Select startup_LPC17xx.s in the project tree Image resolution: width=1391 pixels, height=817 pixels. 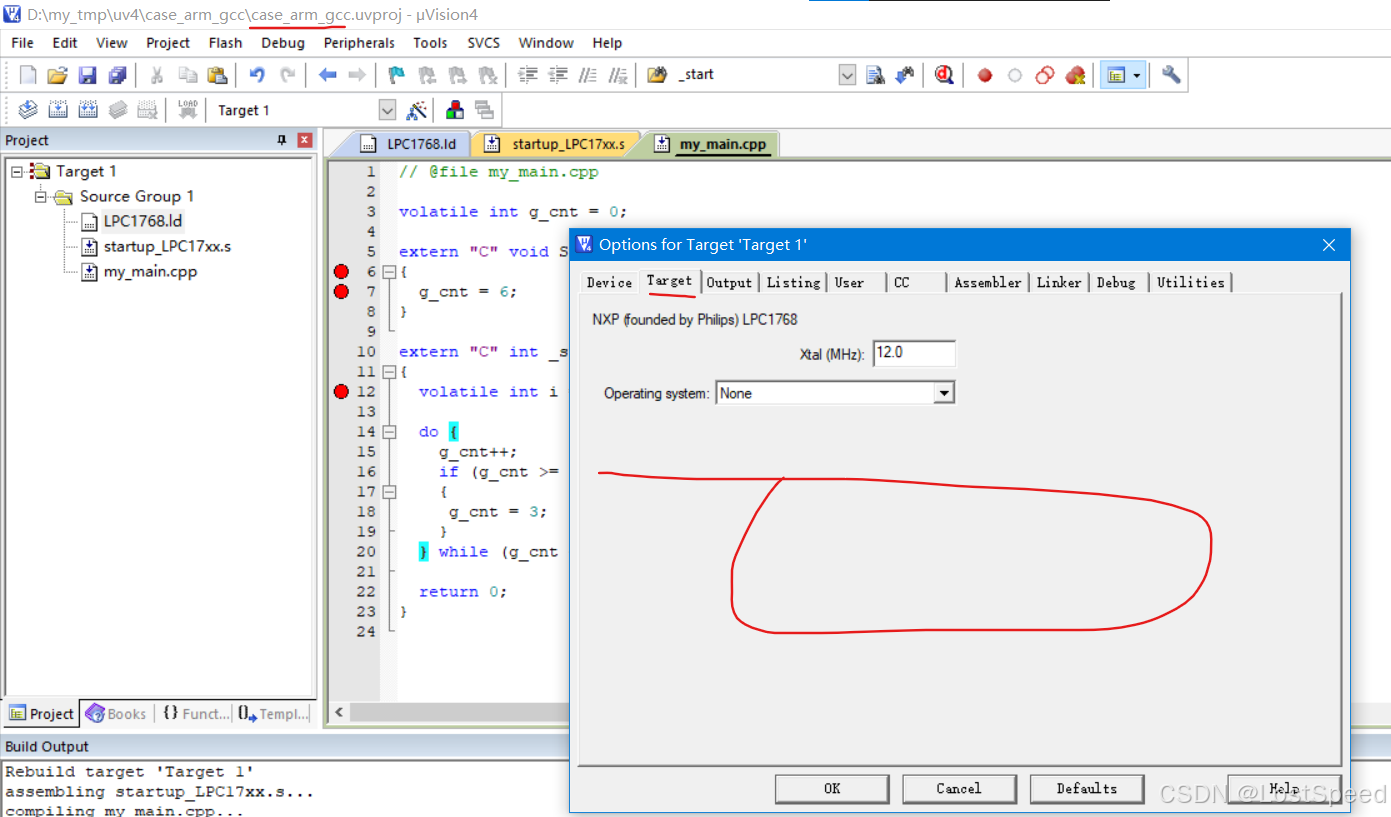[x=167, y=247]
